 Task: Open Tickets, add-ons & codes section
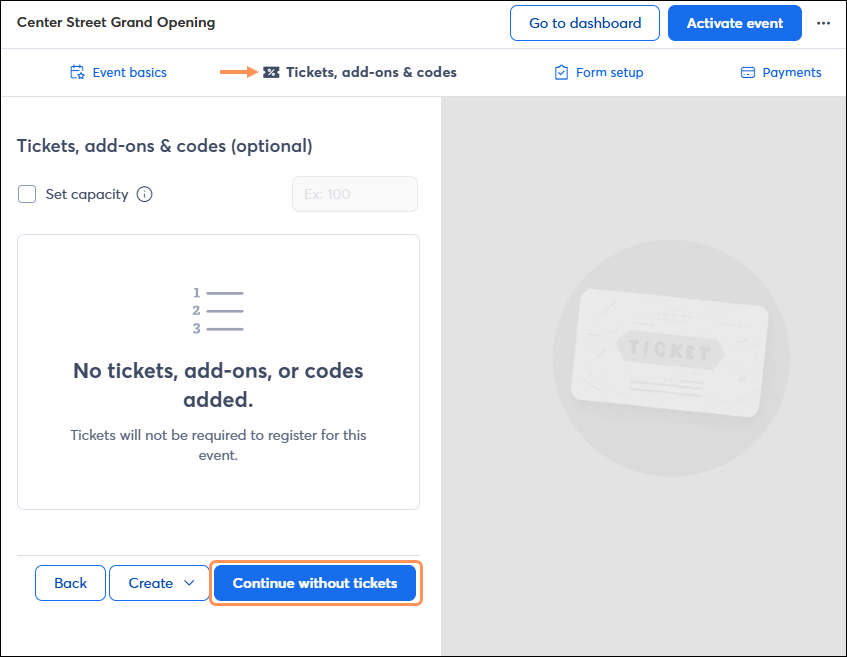pyautogui.click(x=360, y=72)
